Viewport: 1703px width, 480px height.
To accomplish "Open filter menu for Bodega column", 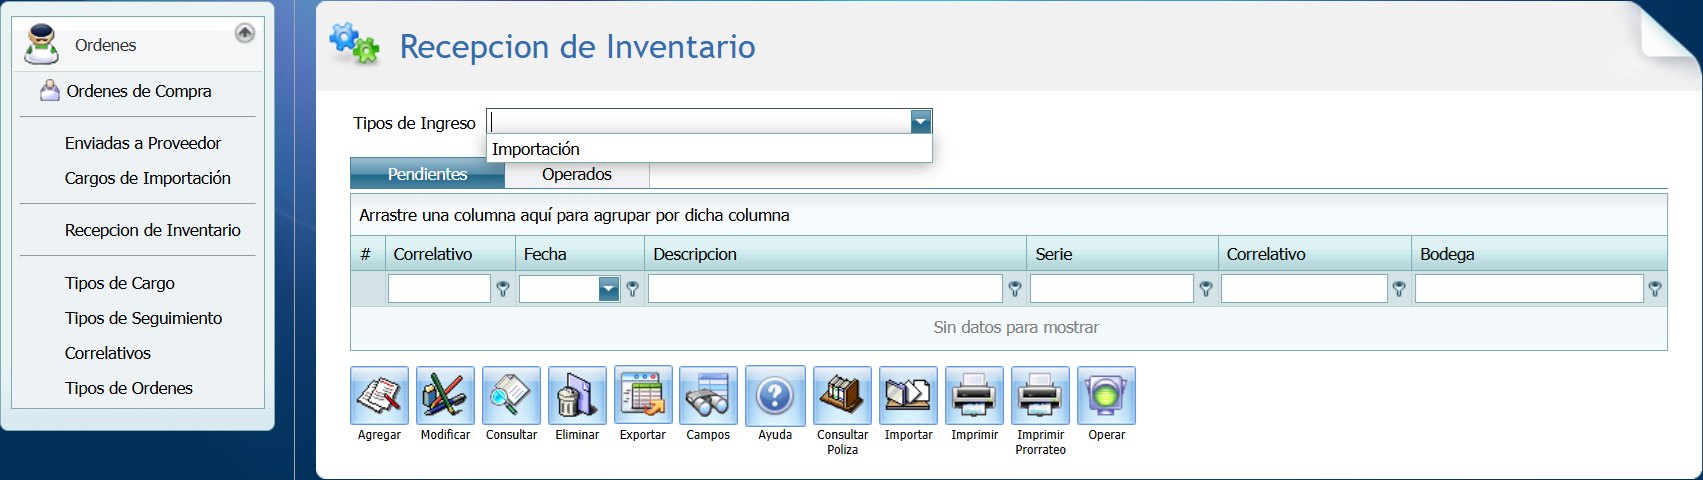I will [x=1655, y=289].
